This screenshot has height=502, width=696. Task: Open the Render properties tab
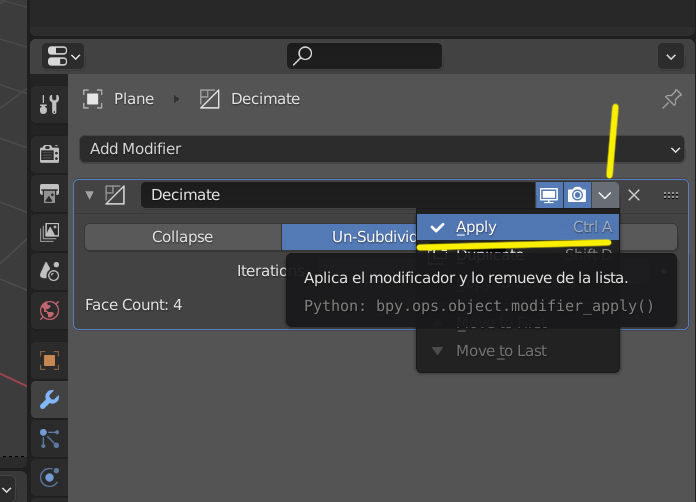[49, 153]
